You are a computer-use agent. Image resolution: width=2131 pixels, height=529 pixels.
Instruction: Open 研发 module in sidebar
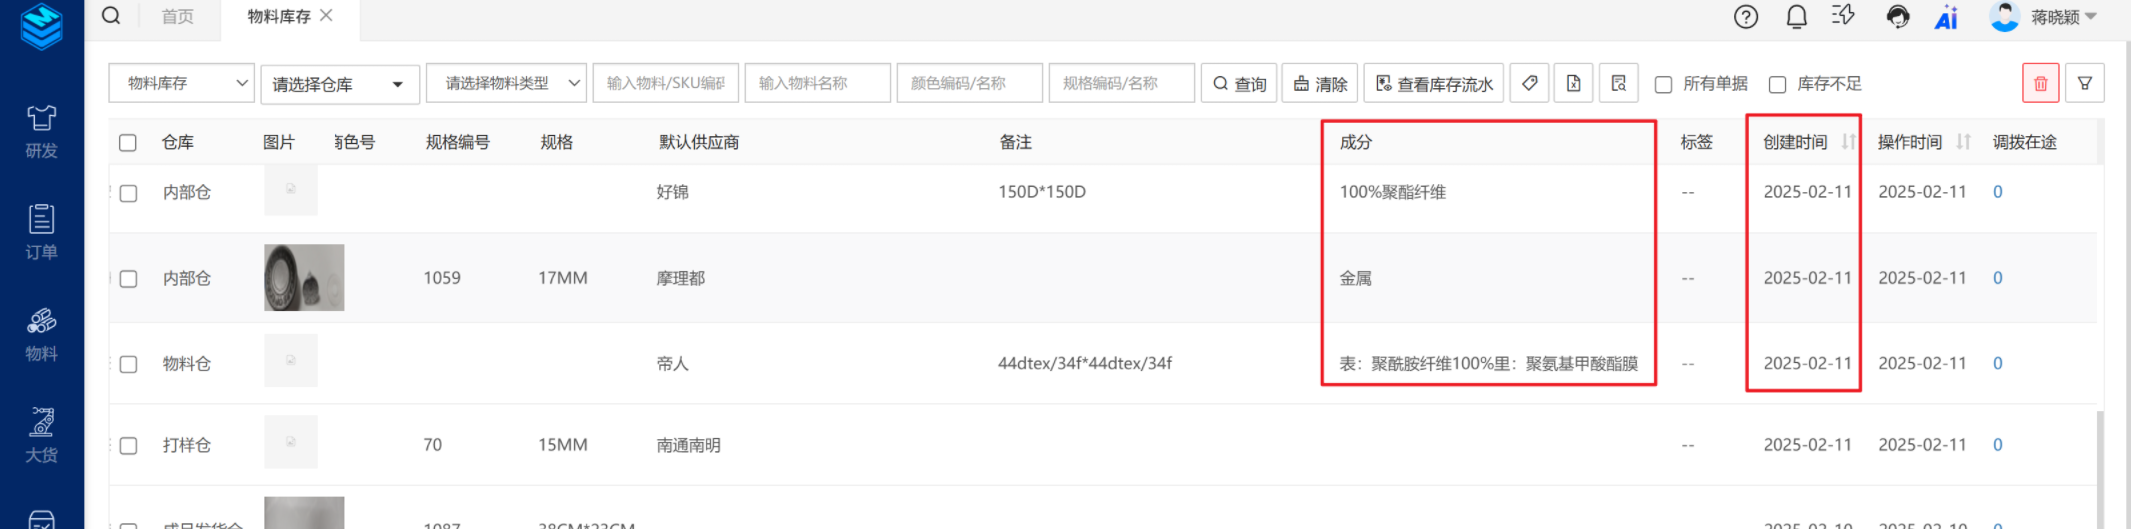click(x=41, y=132)
